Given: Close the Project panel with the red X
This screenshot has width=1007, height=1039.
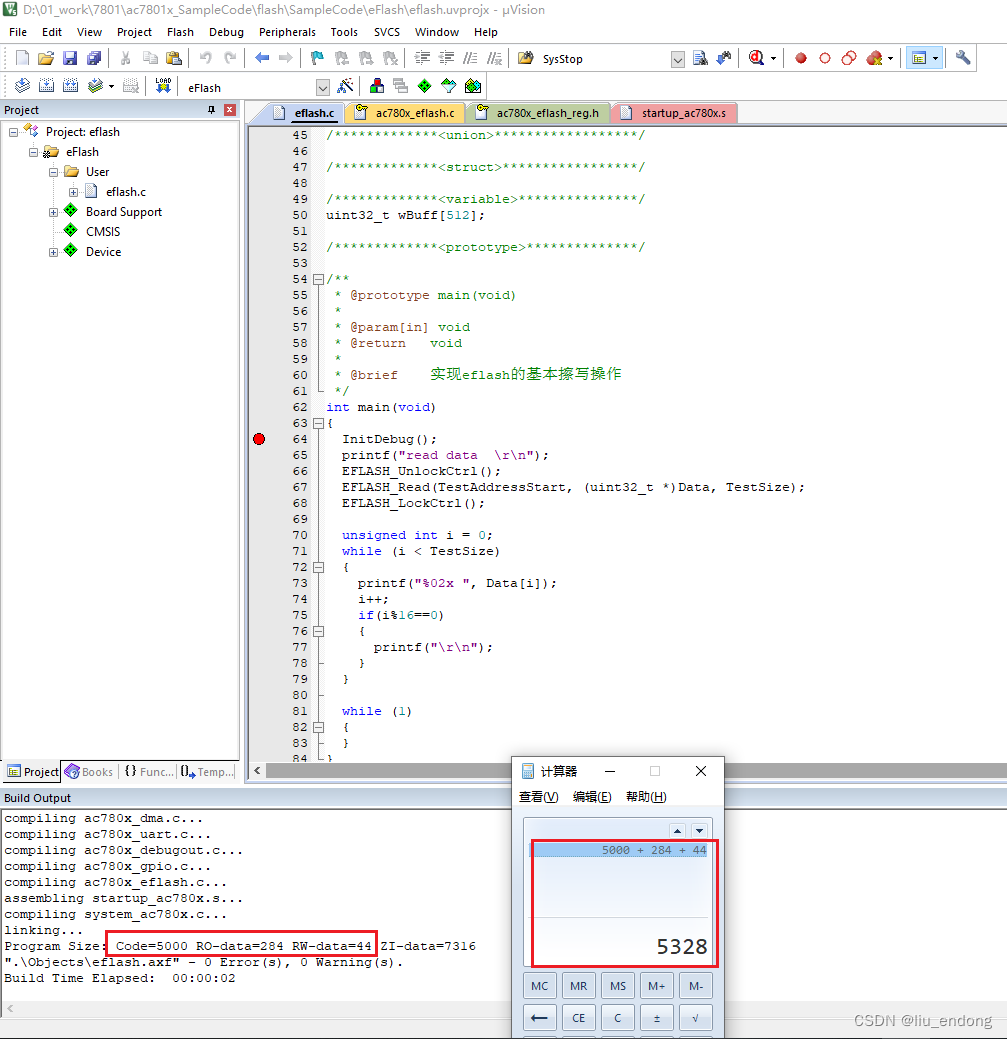Looking at the screenshot, I should click(230, 110).
